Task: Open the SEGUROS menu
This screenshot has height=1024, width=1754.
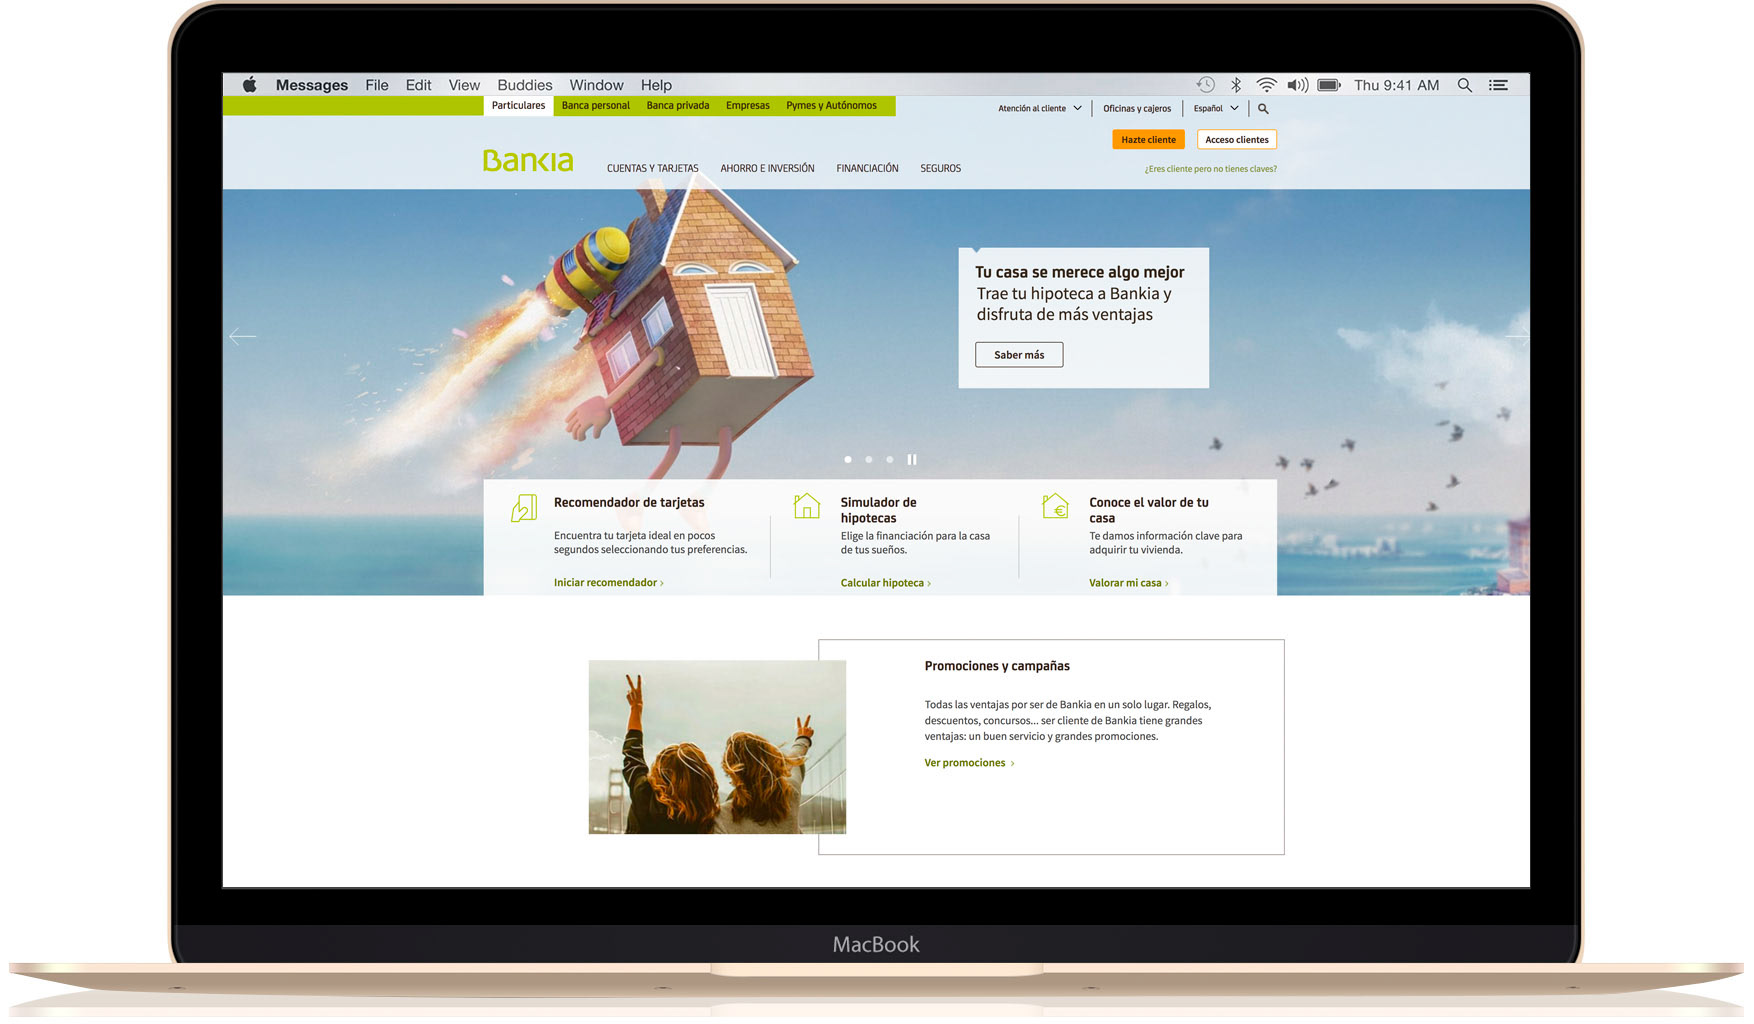Action: coord(940,169)
